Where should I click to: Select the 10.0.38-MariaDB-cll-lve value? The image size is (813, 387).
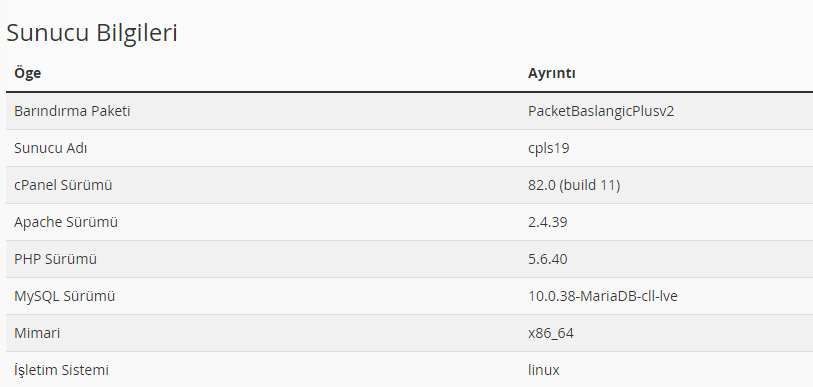coord(602,296)
